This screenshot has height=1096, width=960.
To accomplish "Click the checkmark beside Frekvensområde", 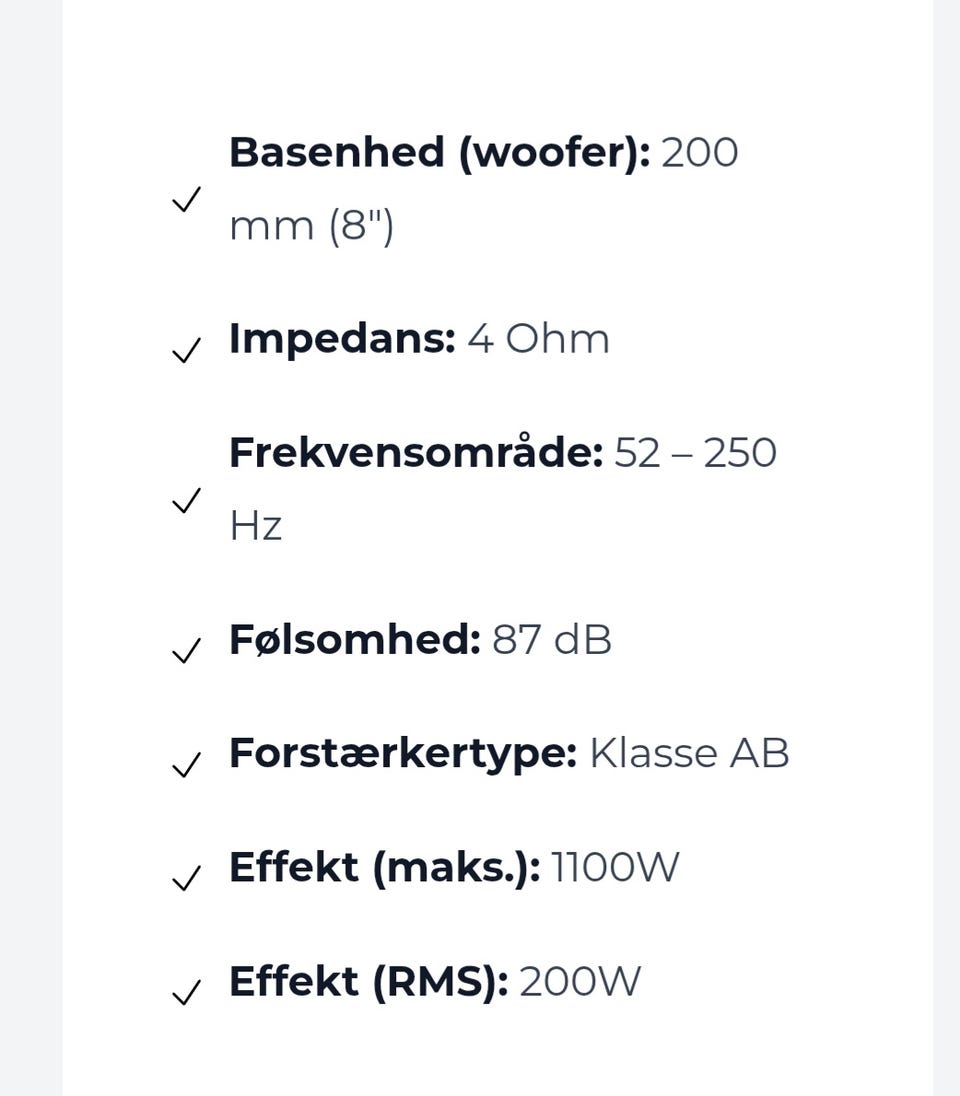I will [x=186, y=500].
